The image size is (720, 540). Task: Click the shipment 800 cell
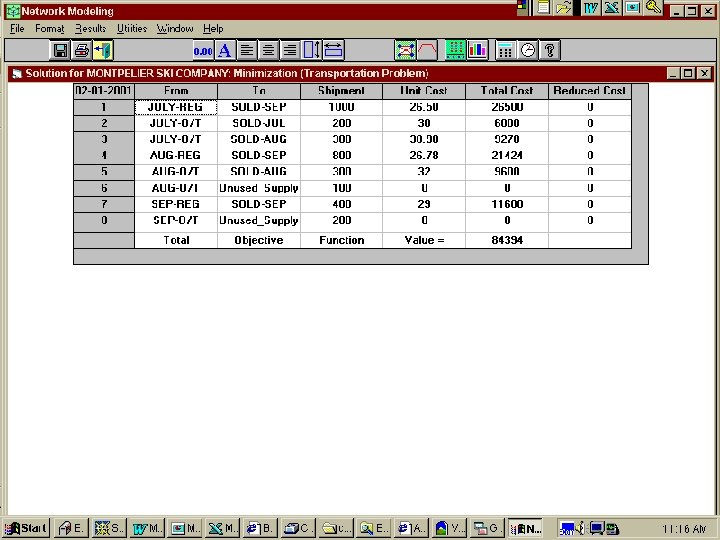(x=341, y=155)
